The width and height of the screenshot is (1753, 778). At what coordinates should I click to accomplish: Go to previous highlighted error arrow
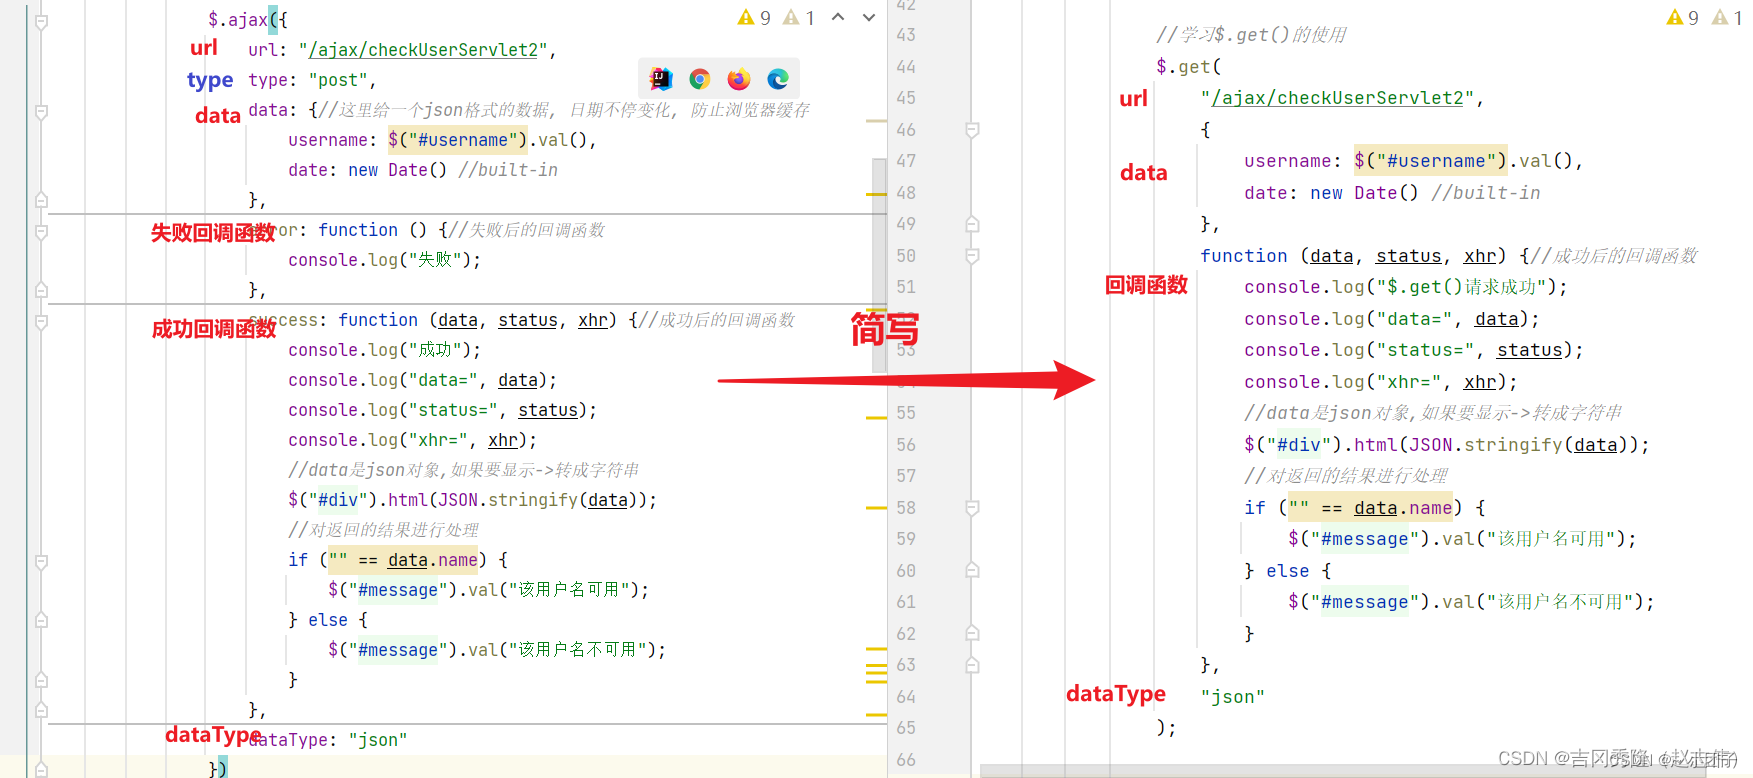pos(838,17)
